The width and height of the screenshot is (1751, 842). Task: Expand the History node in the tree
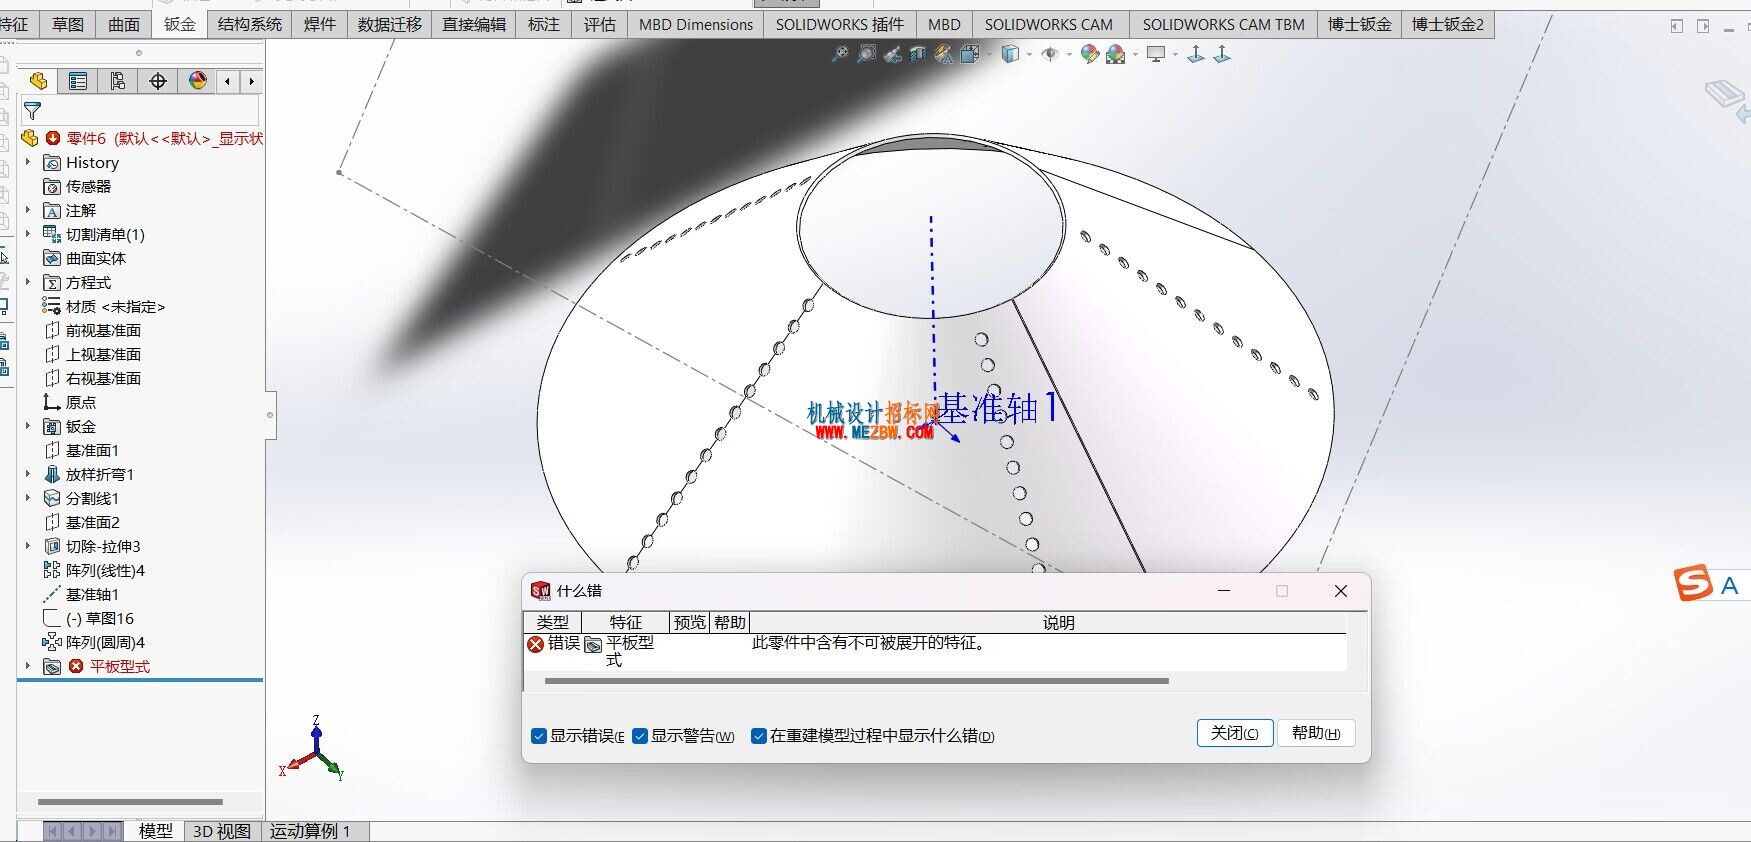tap(28, 162)
